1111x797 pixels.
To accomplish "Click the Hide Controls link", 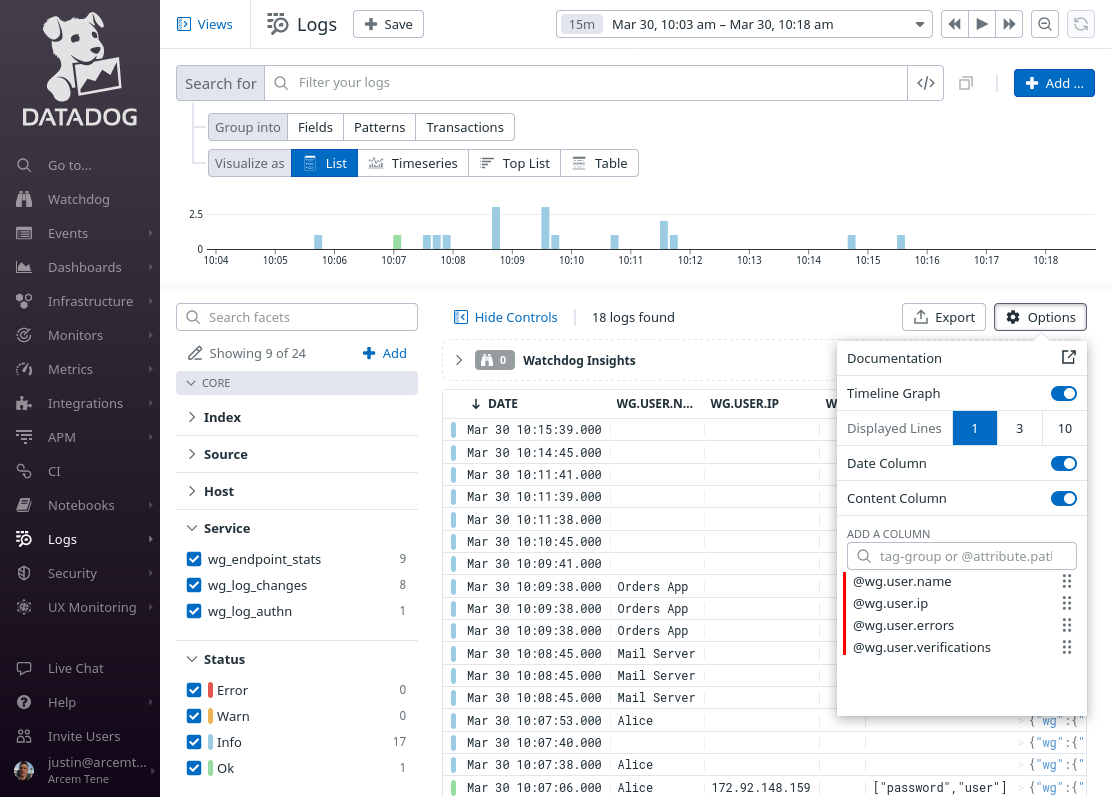I will pyautogui.click(x=505, y=317).
